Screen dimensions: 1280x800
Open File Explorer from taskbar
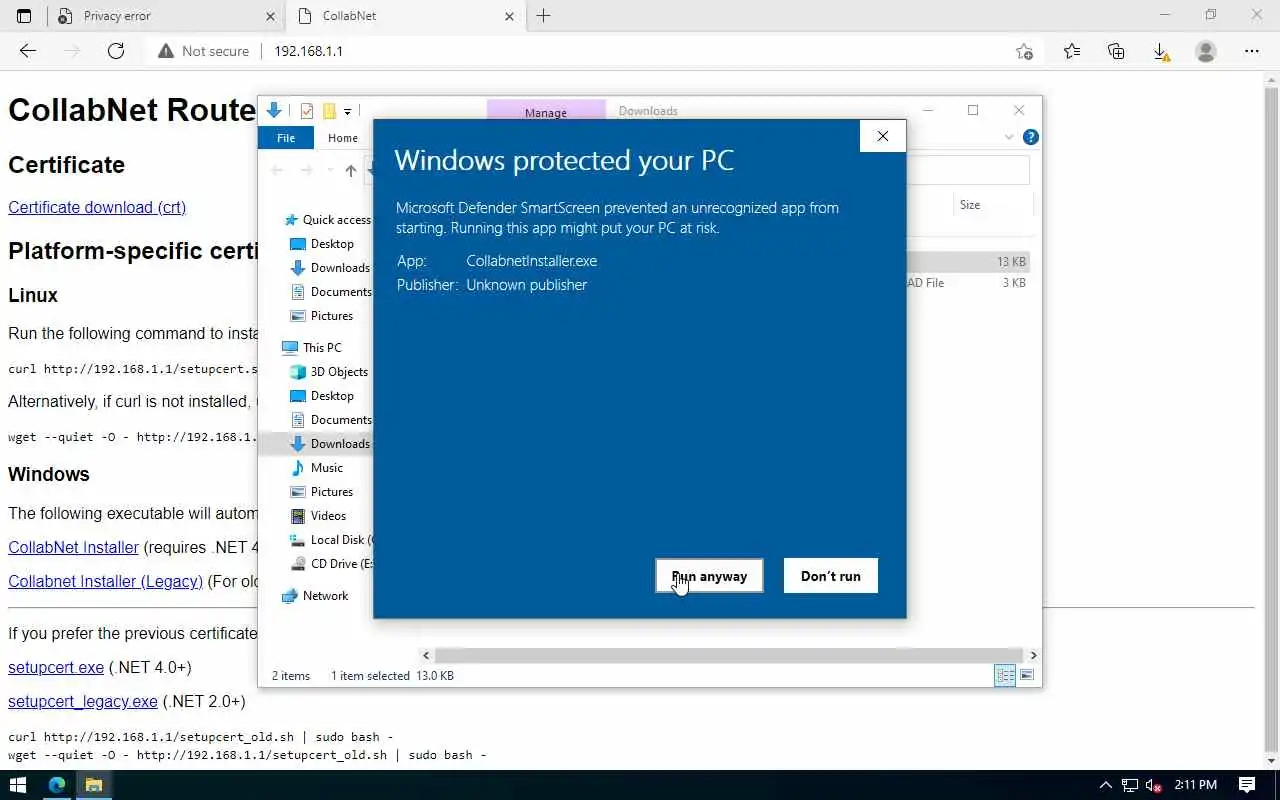pyautogui.click(x=94, y=785)
